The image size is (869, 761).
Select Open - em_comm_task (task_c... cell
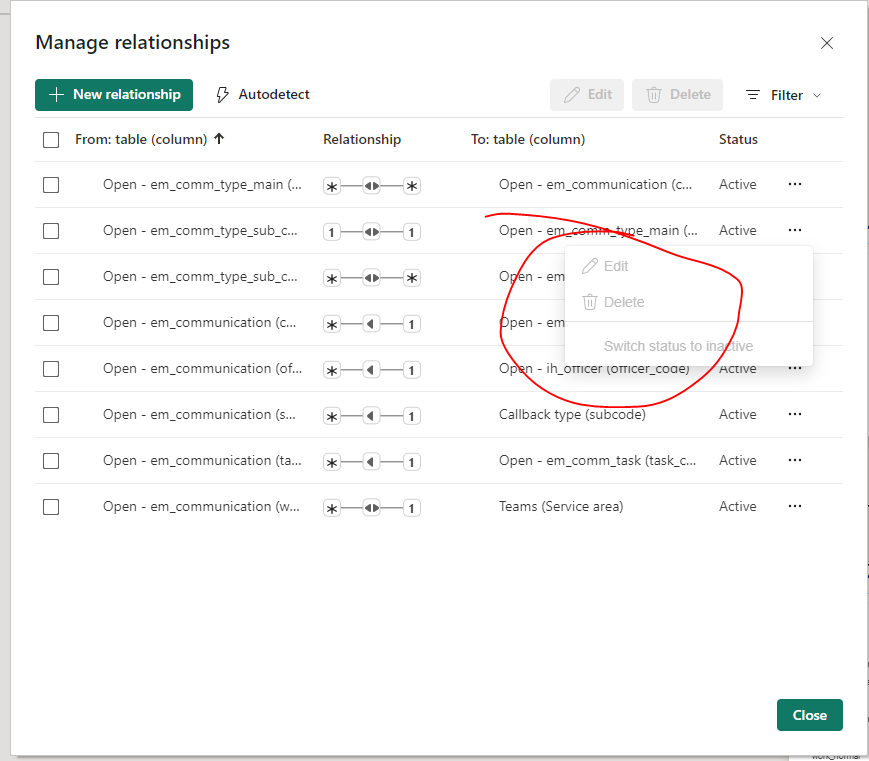[597, 461]
